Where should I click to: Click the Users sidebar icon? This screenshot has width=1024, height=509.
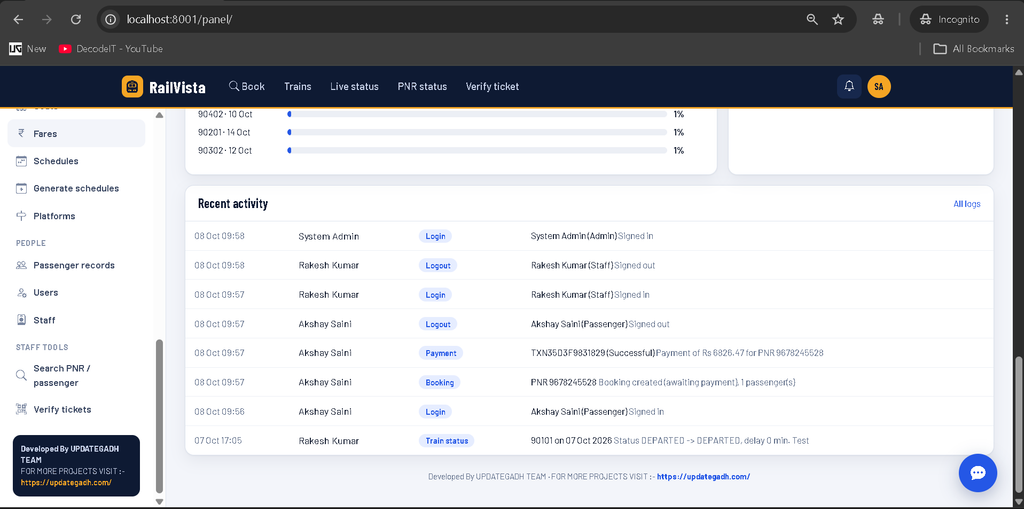point(21,293)
